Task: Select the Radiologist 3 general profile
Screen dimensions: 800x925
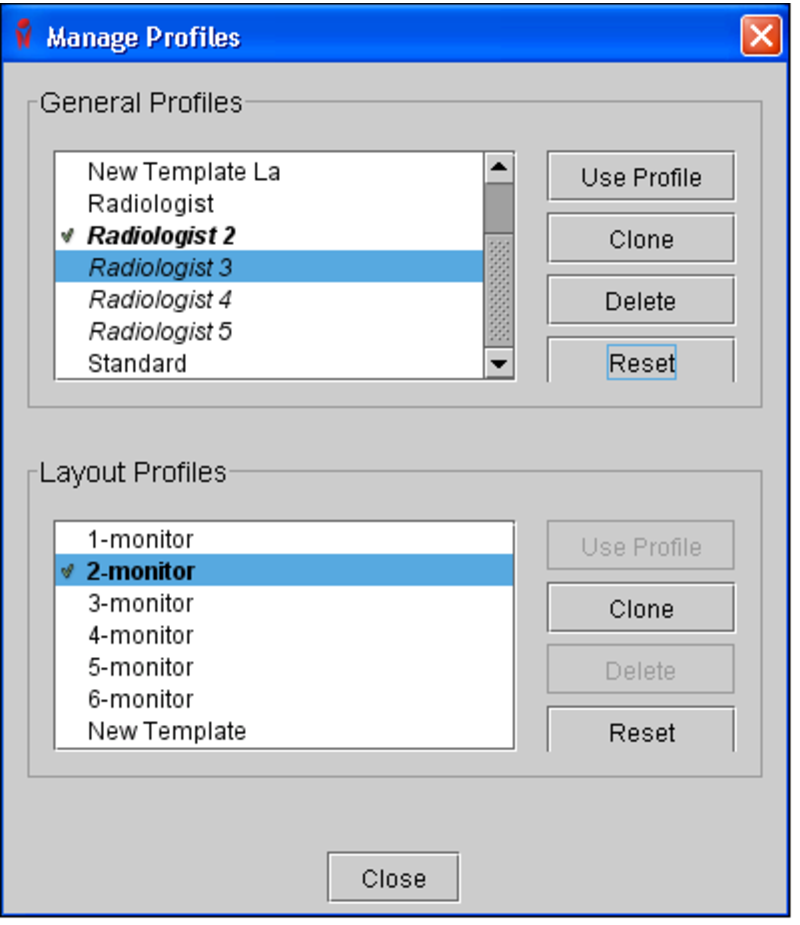Action: tap(160, 268)
